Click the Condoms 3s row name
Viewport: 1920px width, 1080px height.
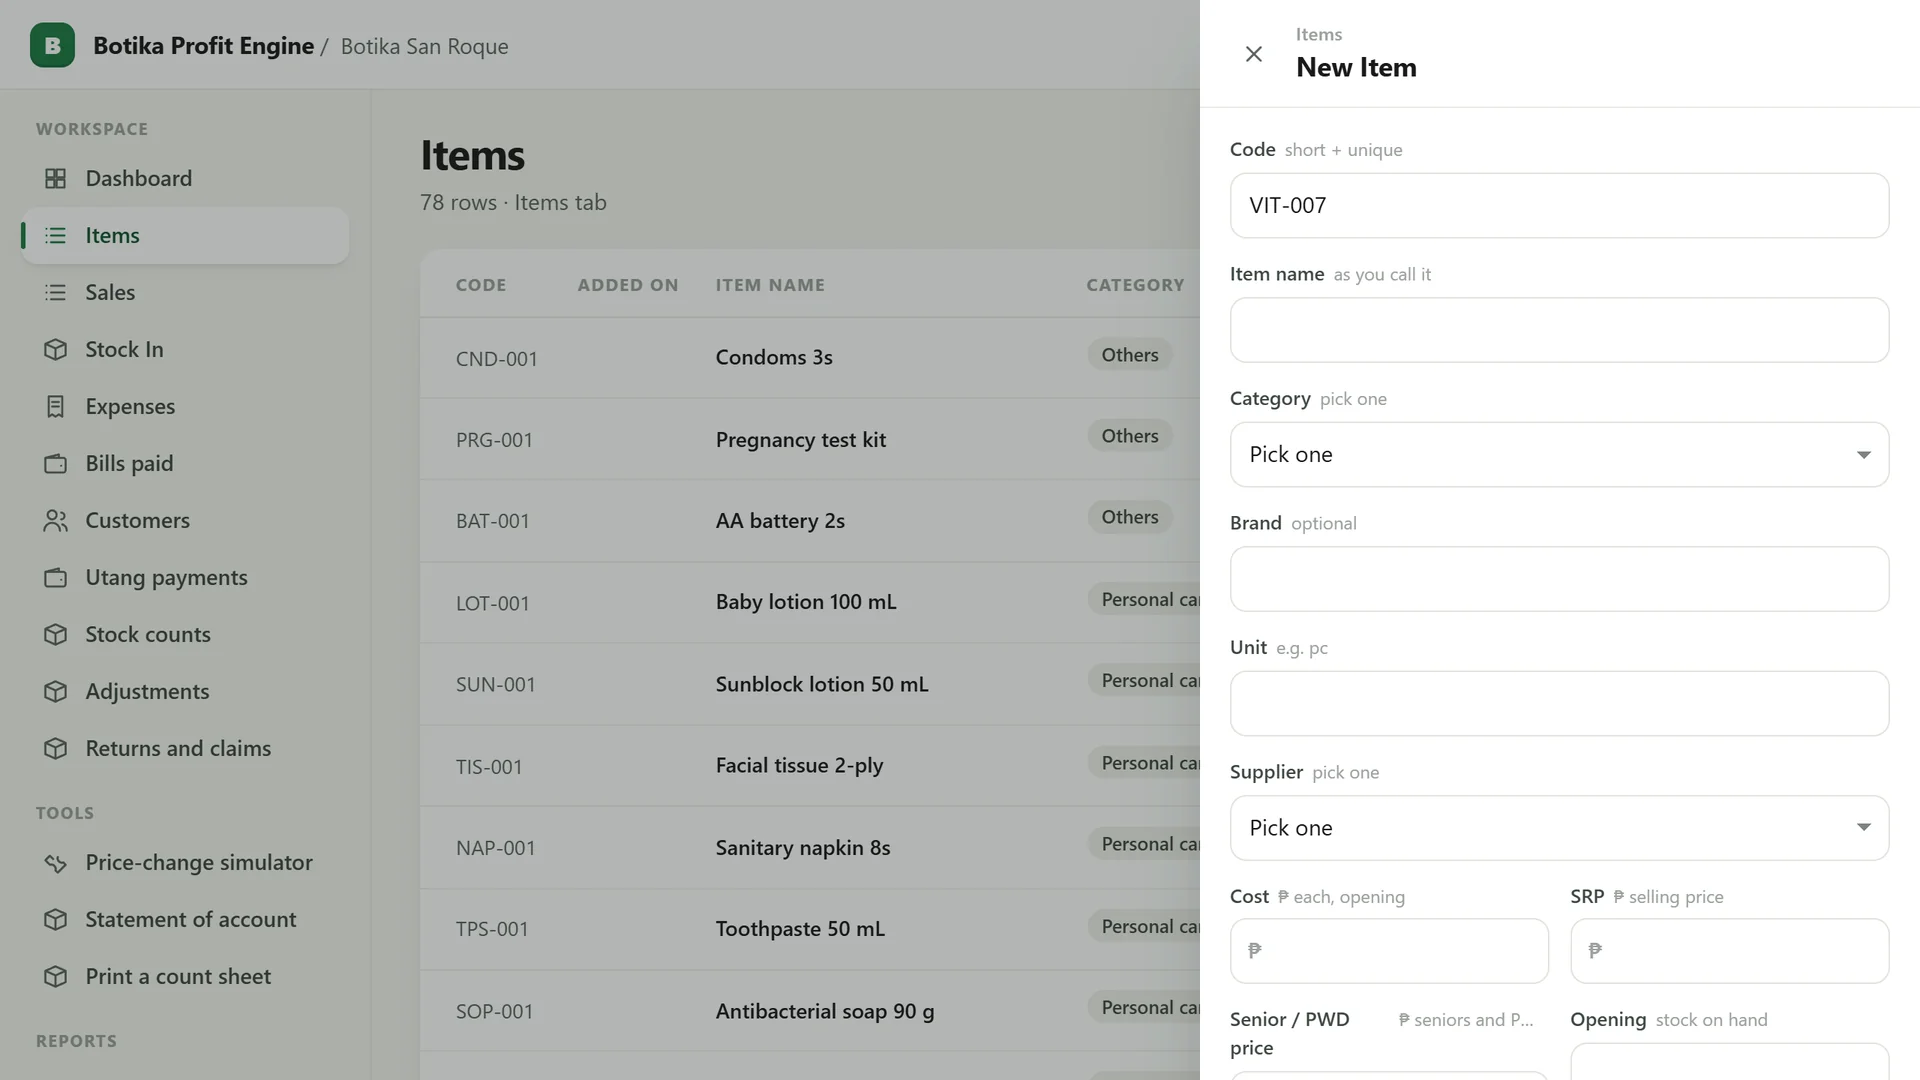774,357
